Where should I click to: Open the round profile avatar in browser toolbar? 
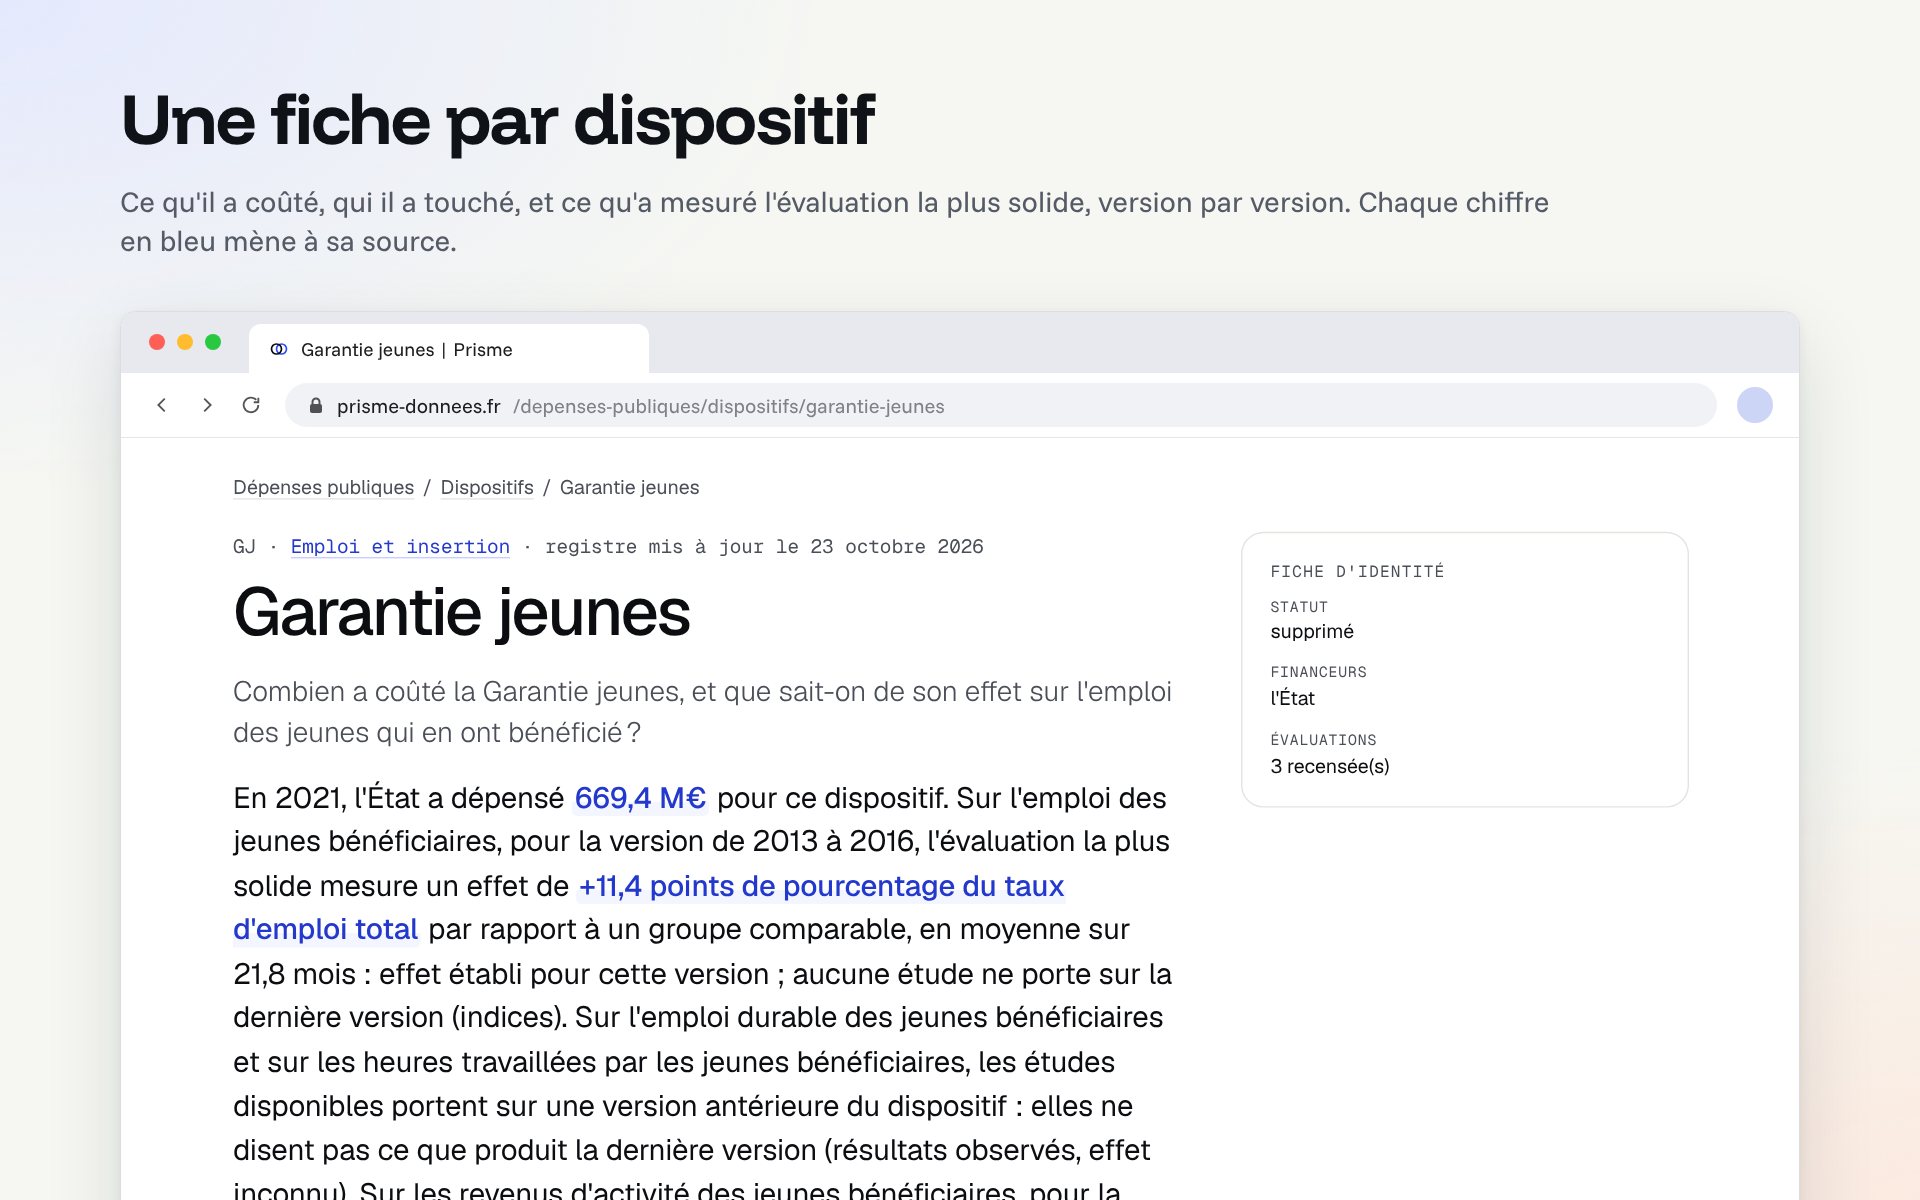pos(1754,405)
